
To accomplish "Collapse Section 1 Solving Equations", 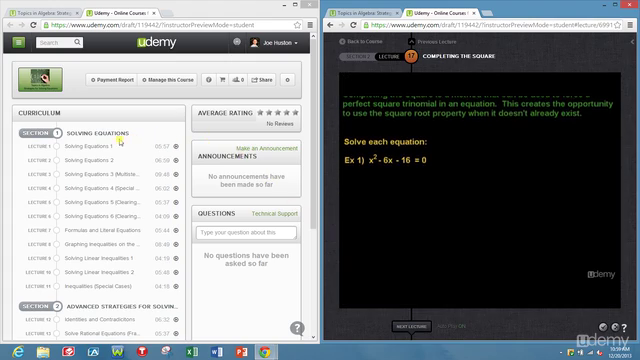I will (x=40, y=133).
